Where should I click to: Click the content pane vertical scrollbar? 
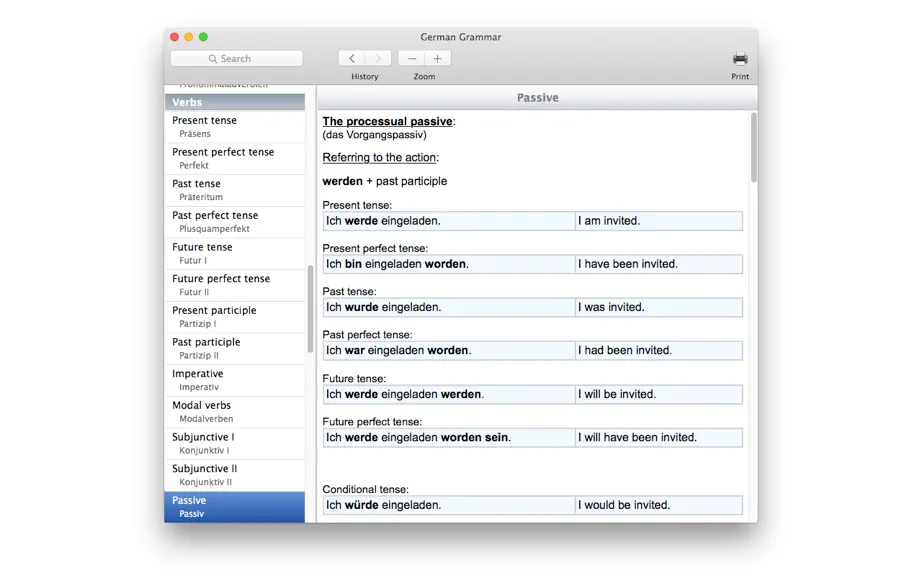click(x=753, y=148)
